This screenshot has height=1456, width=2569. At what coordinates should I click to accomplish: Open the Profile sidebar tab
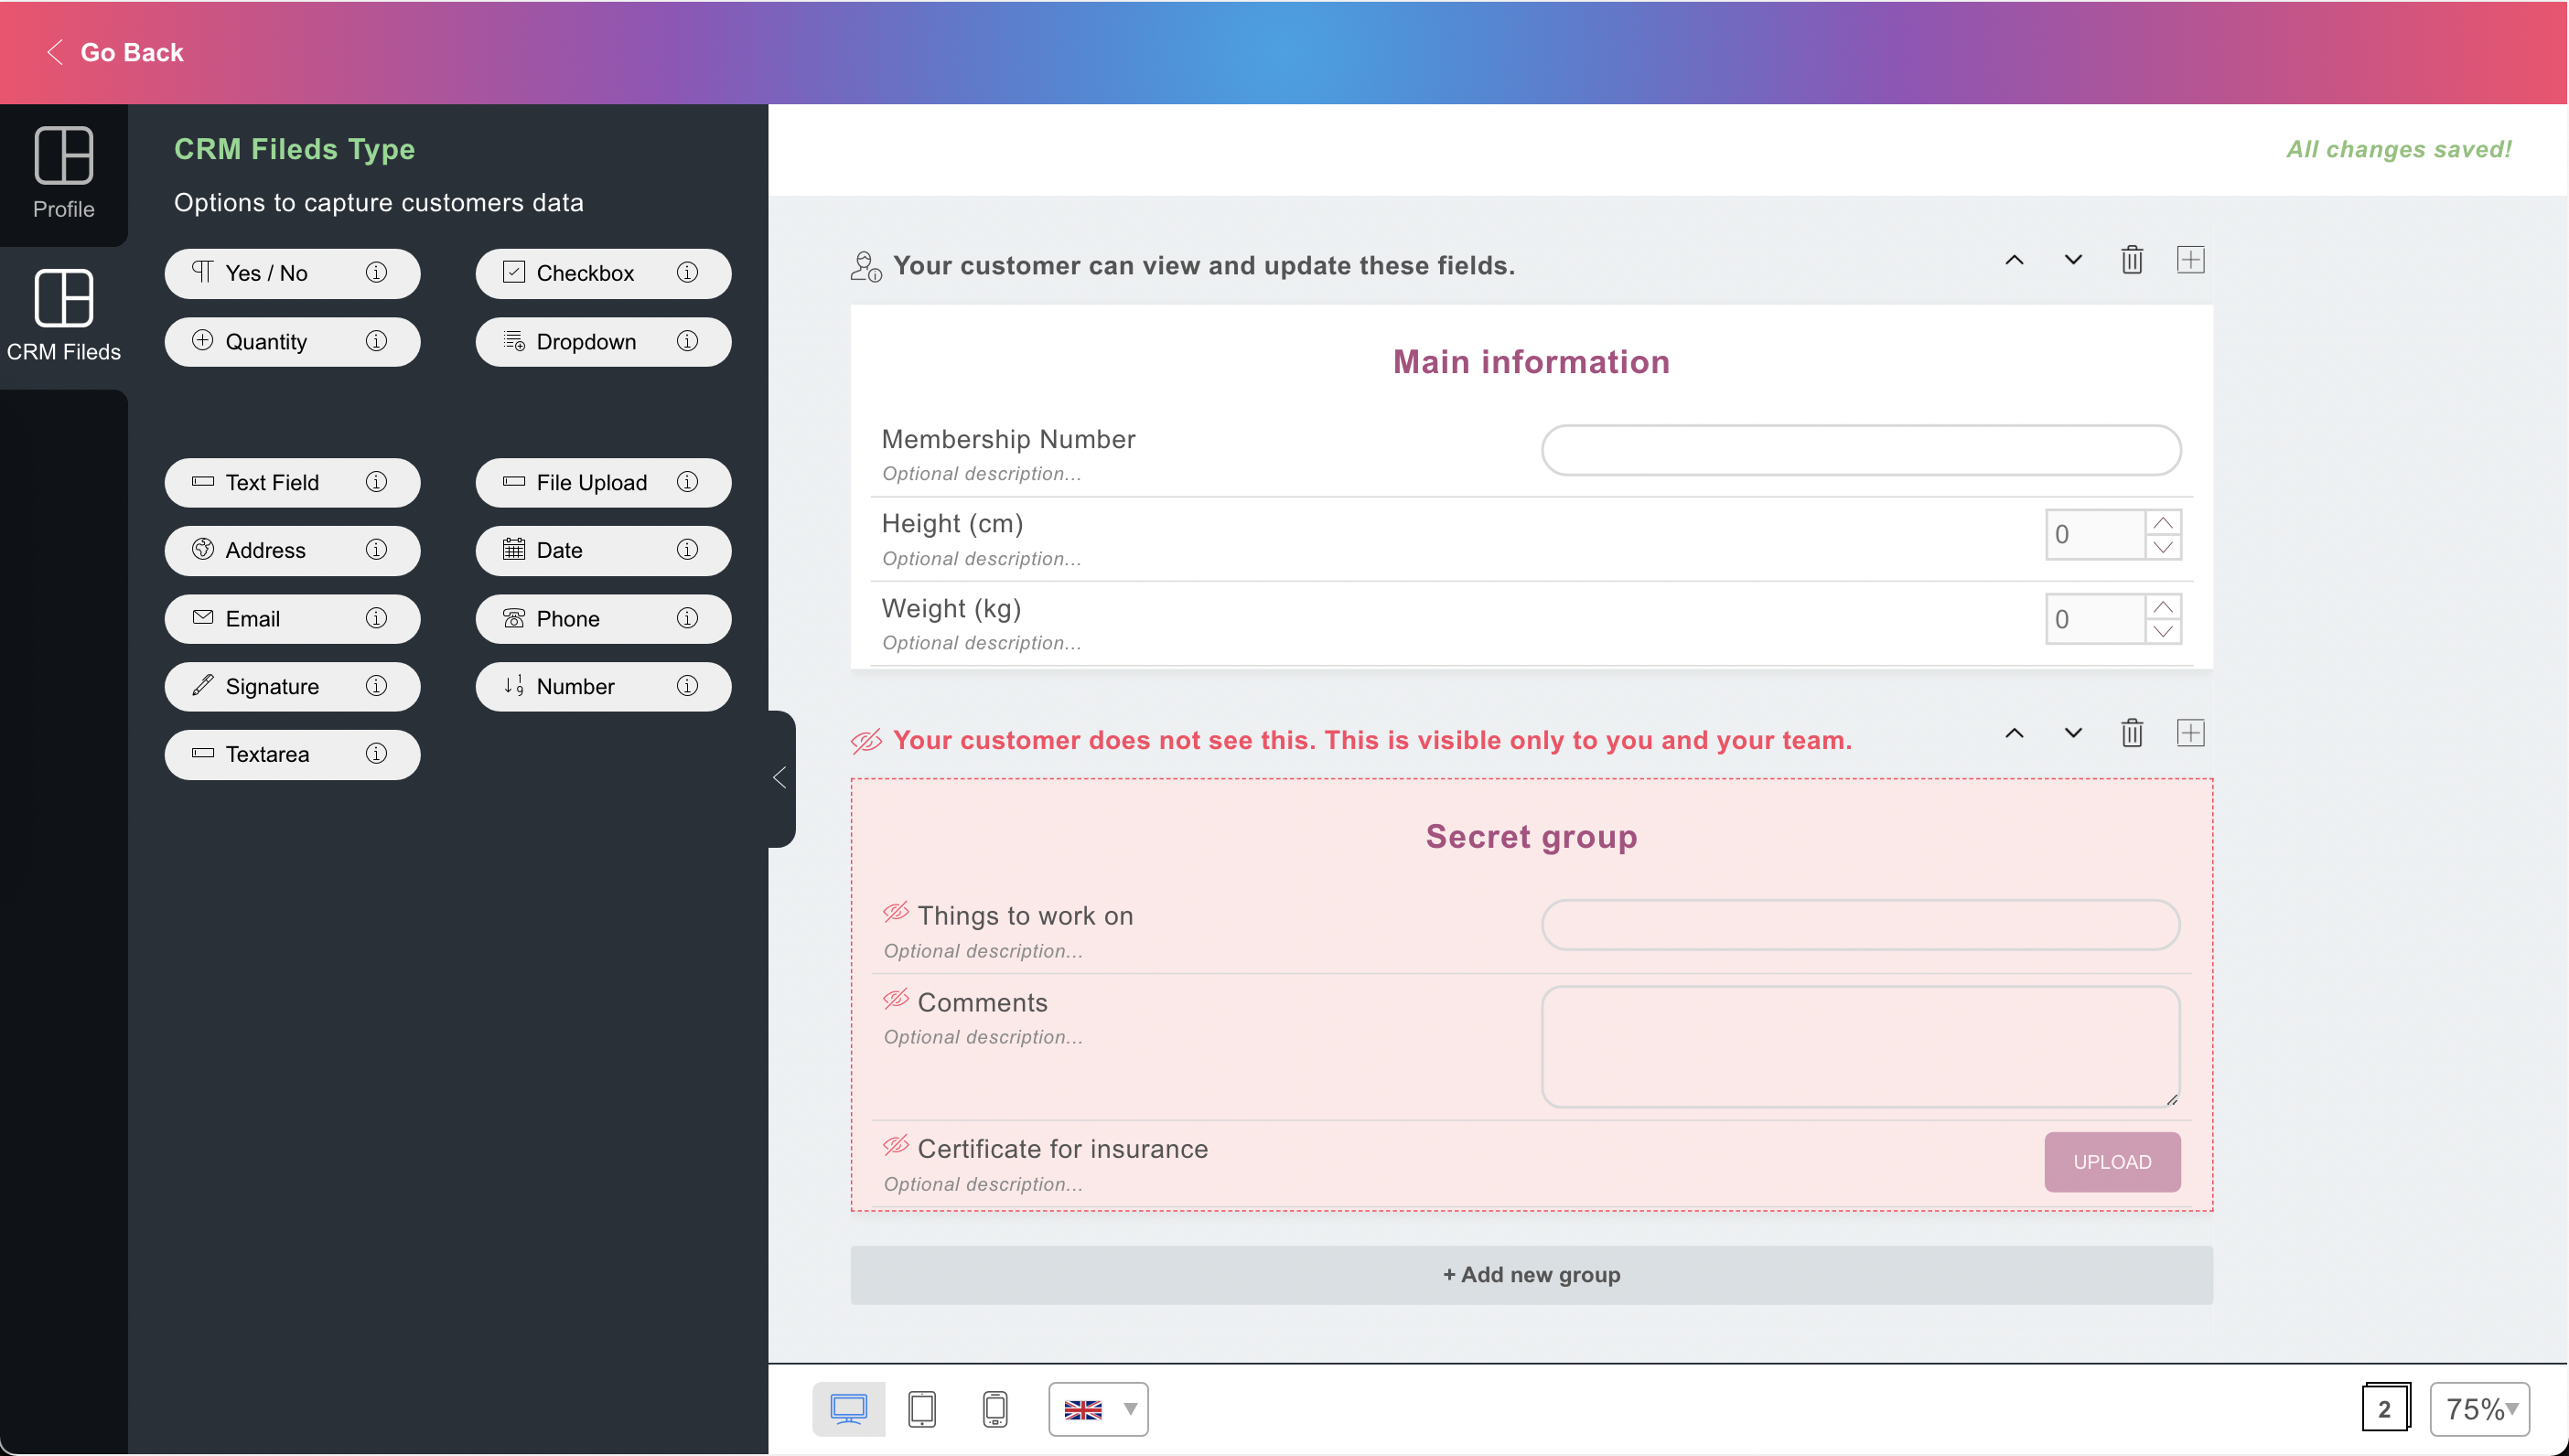pos(63,173)
